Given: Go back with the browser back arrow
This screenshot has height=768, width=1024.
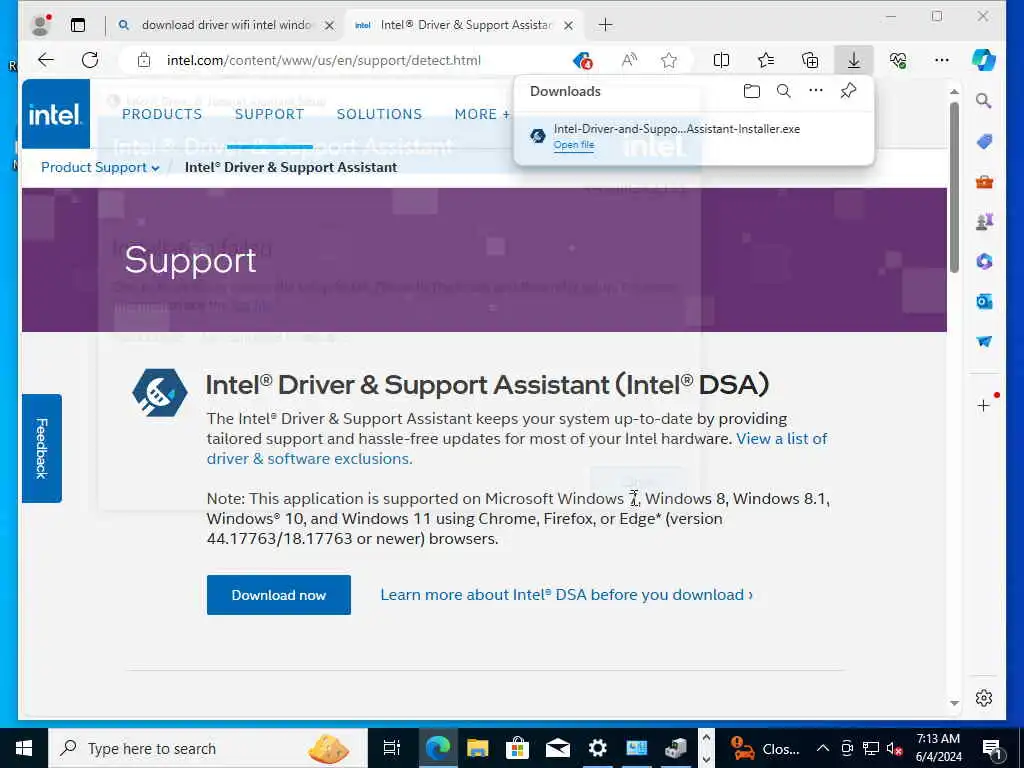Looking at the screenshot, I should tap(45, 60).
